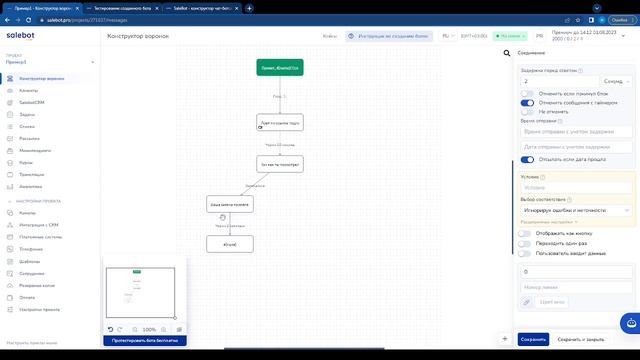
Task: Click Сохранить button
Action: 533,339
